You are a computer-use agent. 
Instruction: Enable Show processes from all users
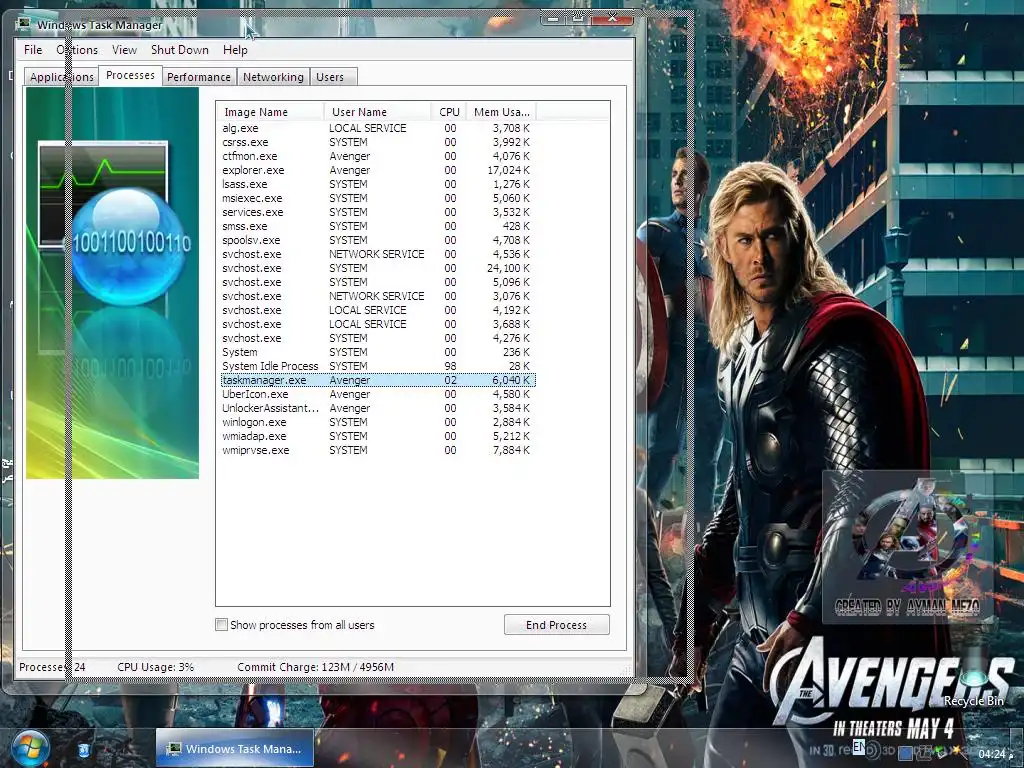point(221,624)
